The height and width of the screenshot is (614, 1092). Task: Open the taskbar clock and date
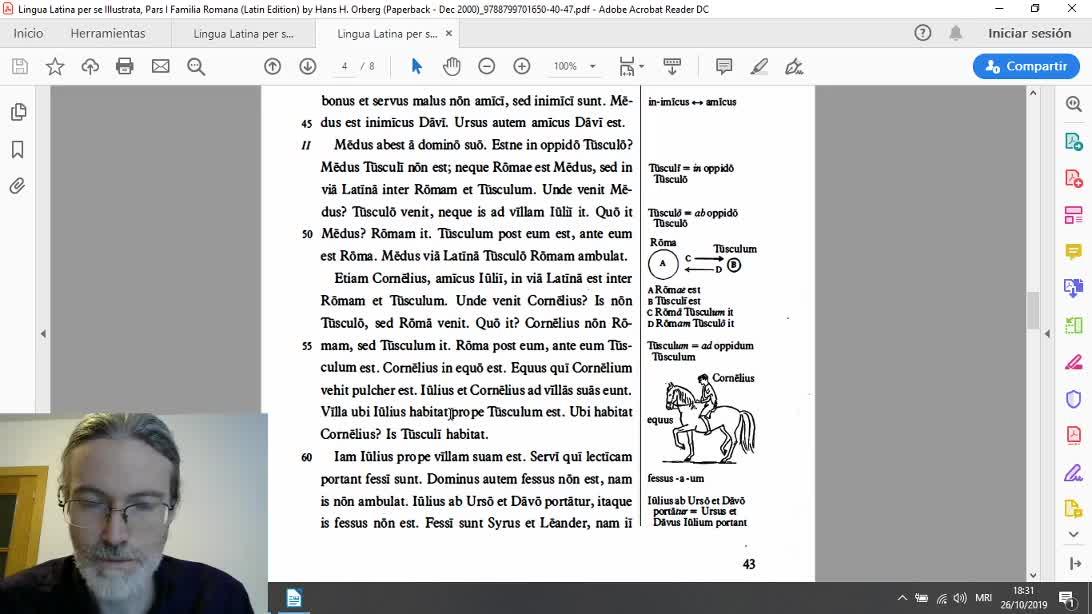click(1024, 598)
